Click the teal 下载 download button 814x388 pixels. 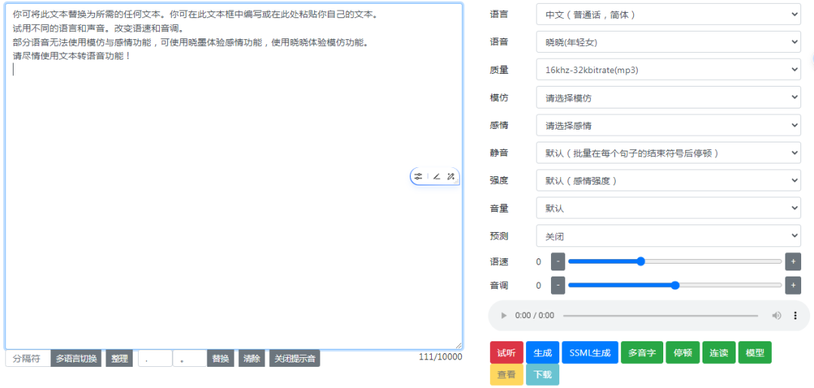click(542, 374)
